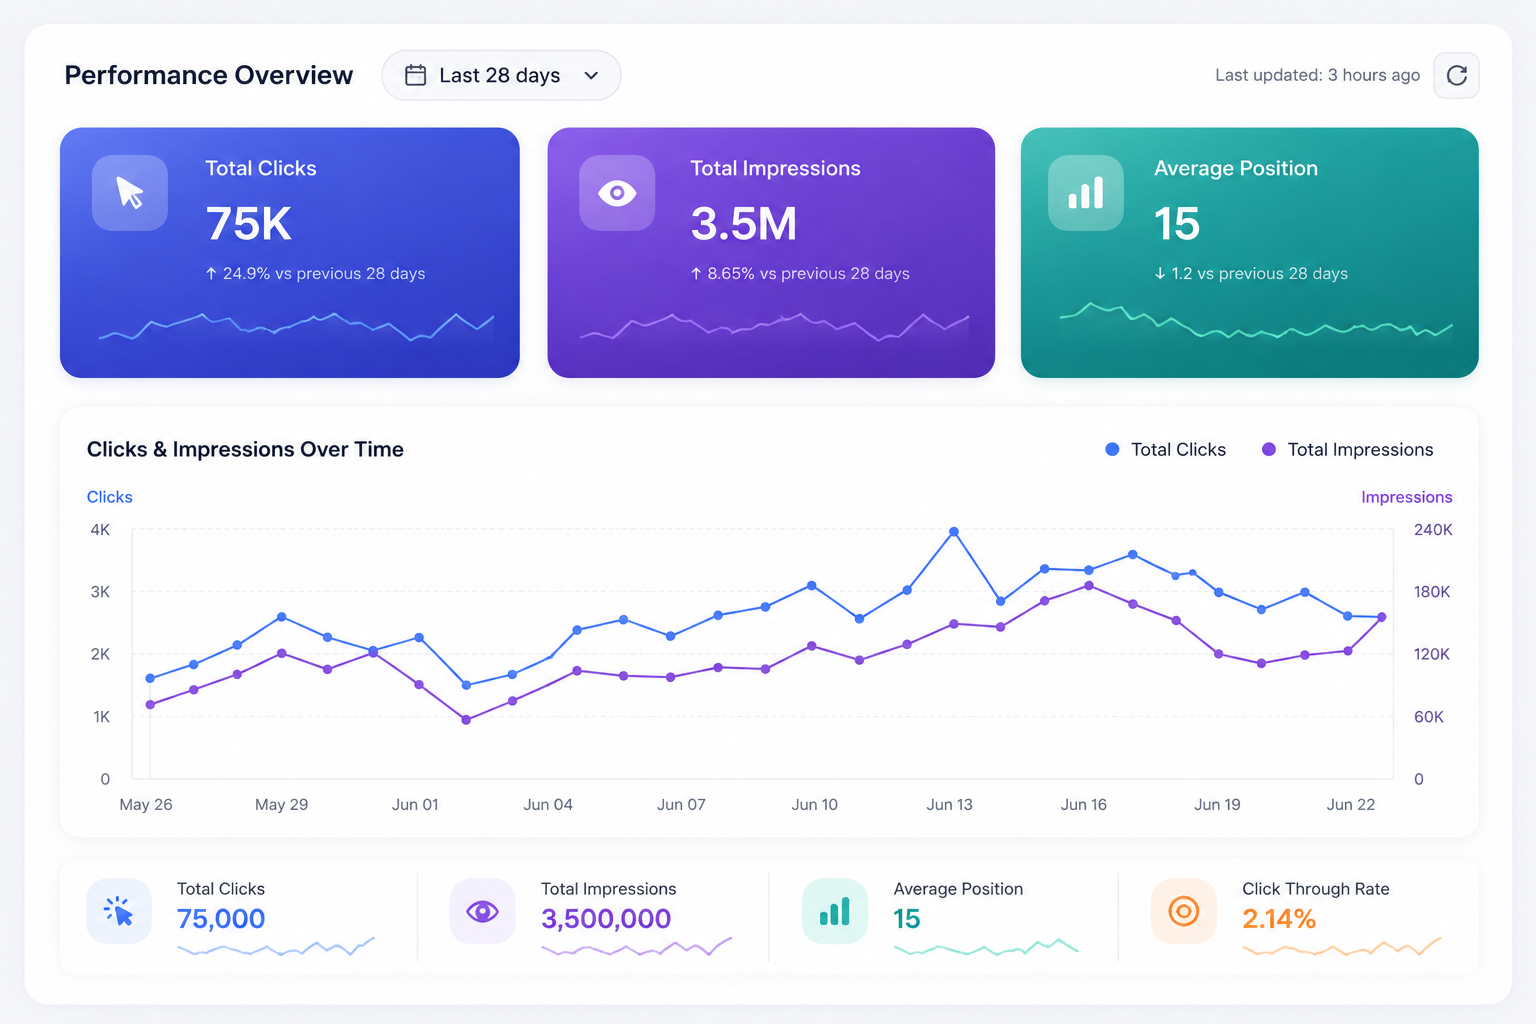This screenshot has width=1536, height=1024.
Task: Click the Clicks & Impressions Over Time title
Action: [245, 450]
